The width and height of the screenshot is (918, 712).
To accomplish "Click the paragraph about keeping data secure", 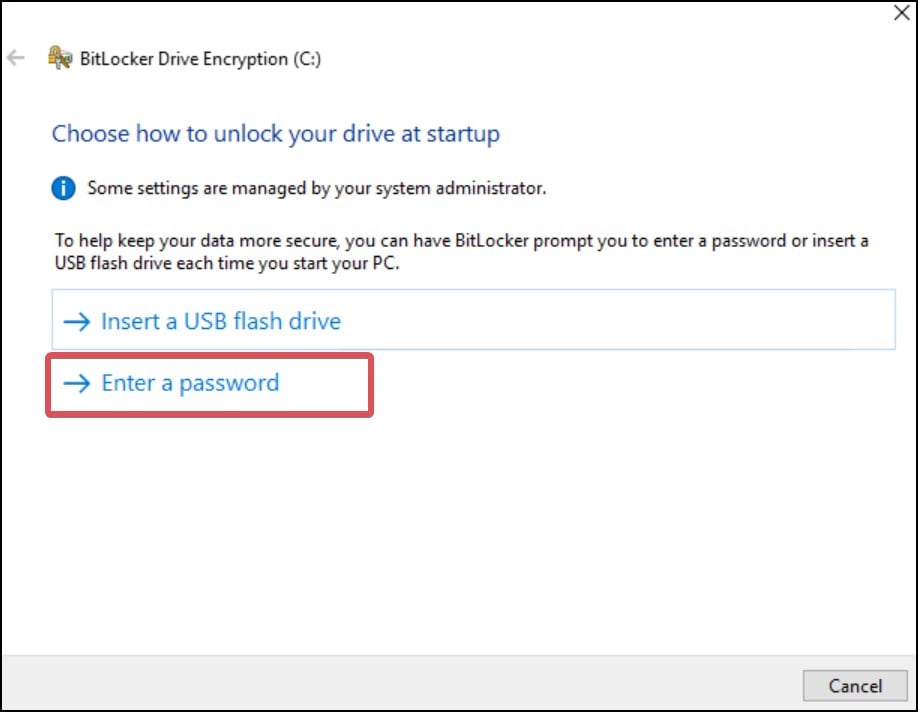I will (461, 252).
